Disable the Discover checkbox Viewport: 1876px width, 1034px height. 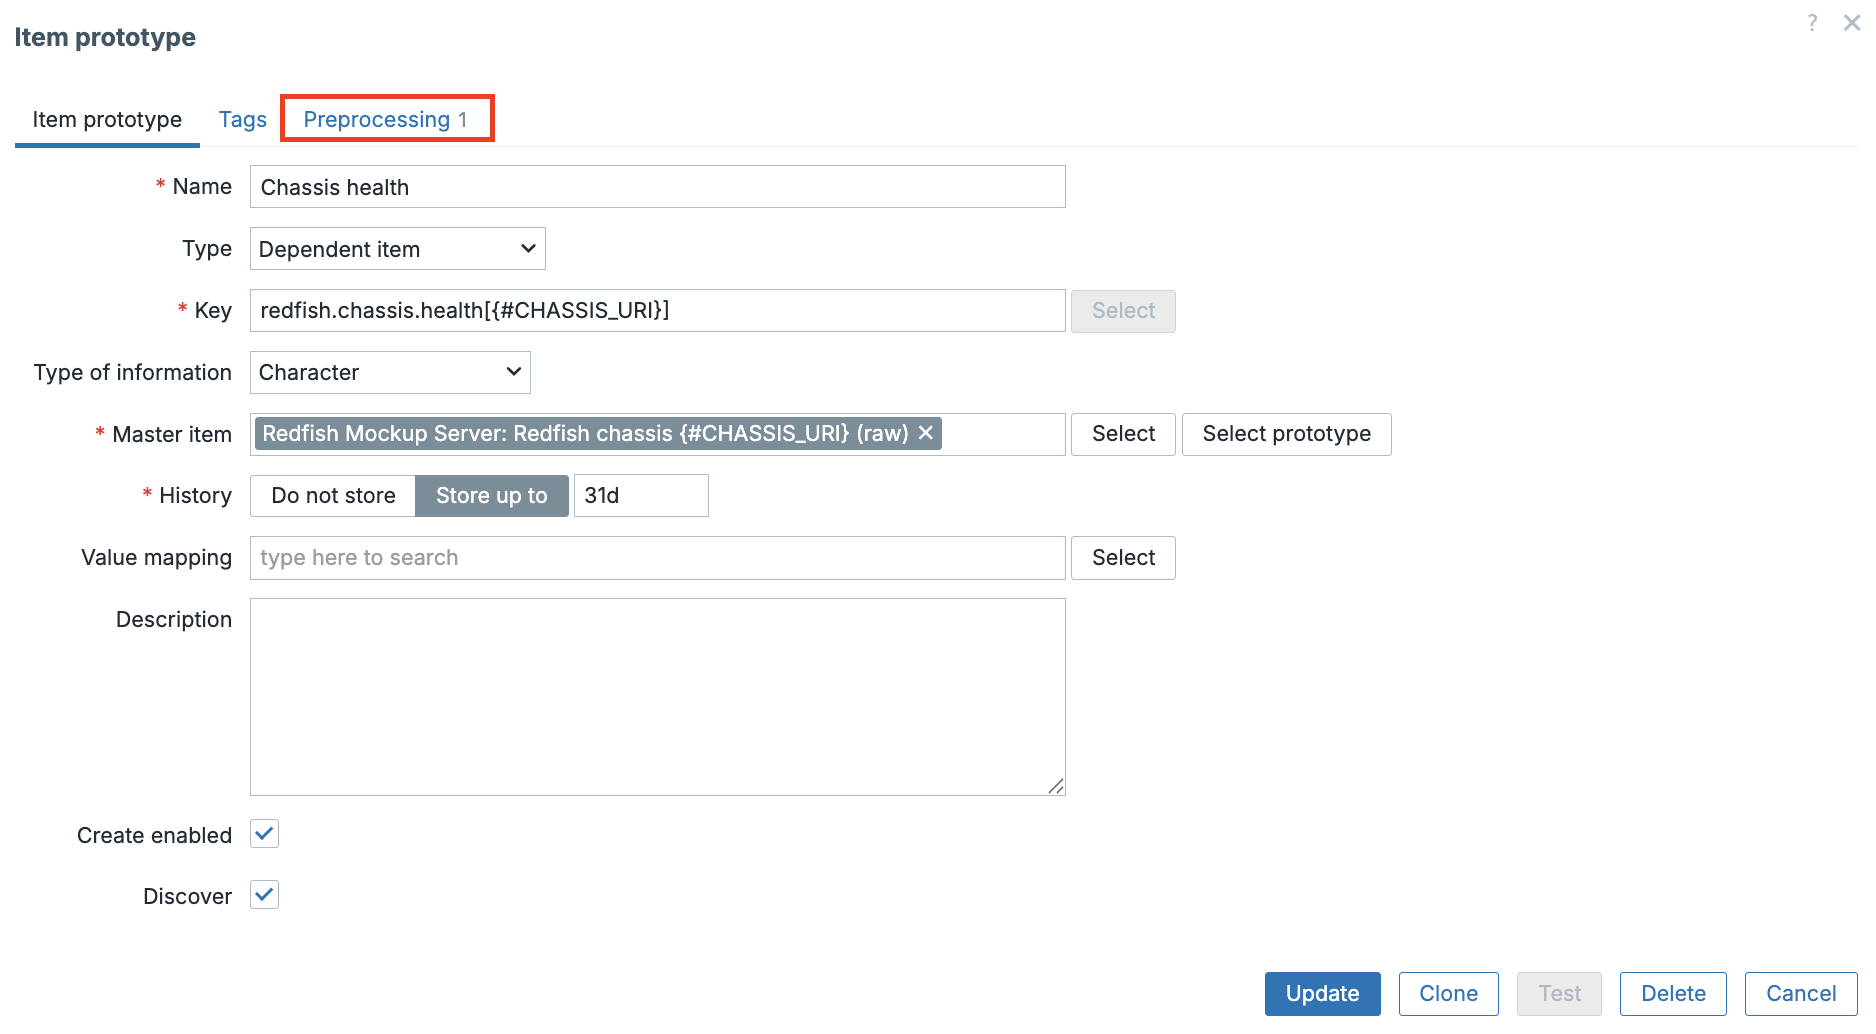[x=263, y=894]
